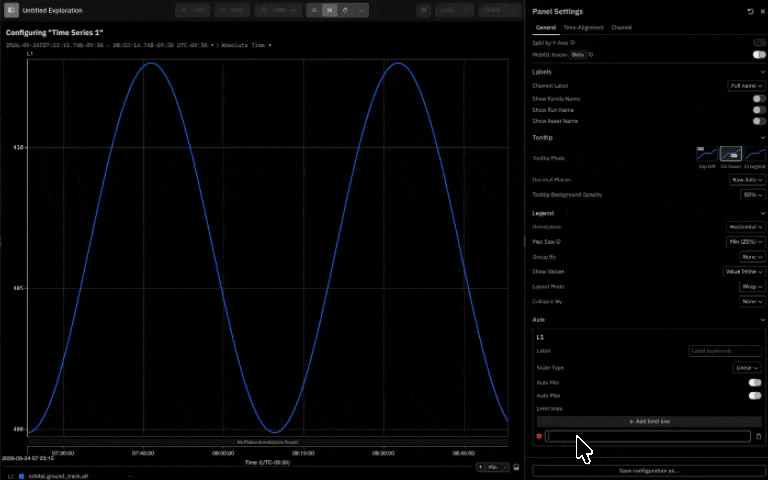This screenshot has height=480, width=768.
Task: Click the info icon next to WebGL traces Beta
Action: (x=591, y=55)
